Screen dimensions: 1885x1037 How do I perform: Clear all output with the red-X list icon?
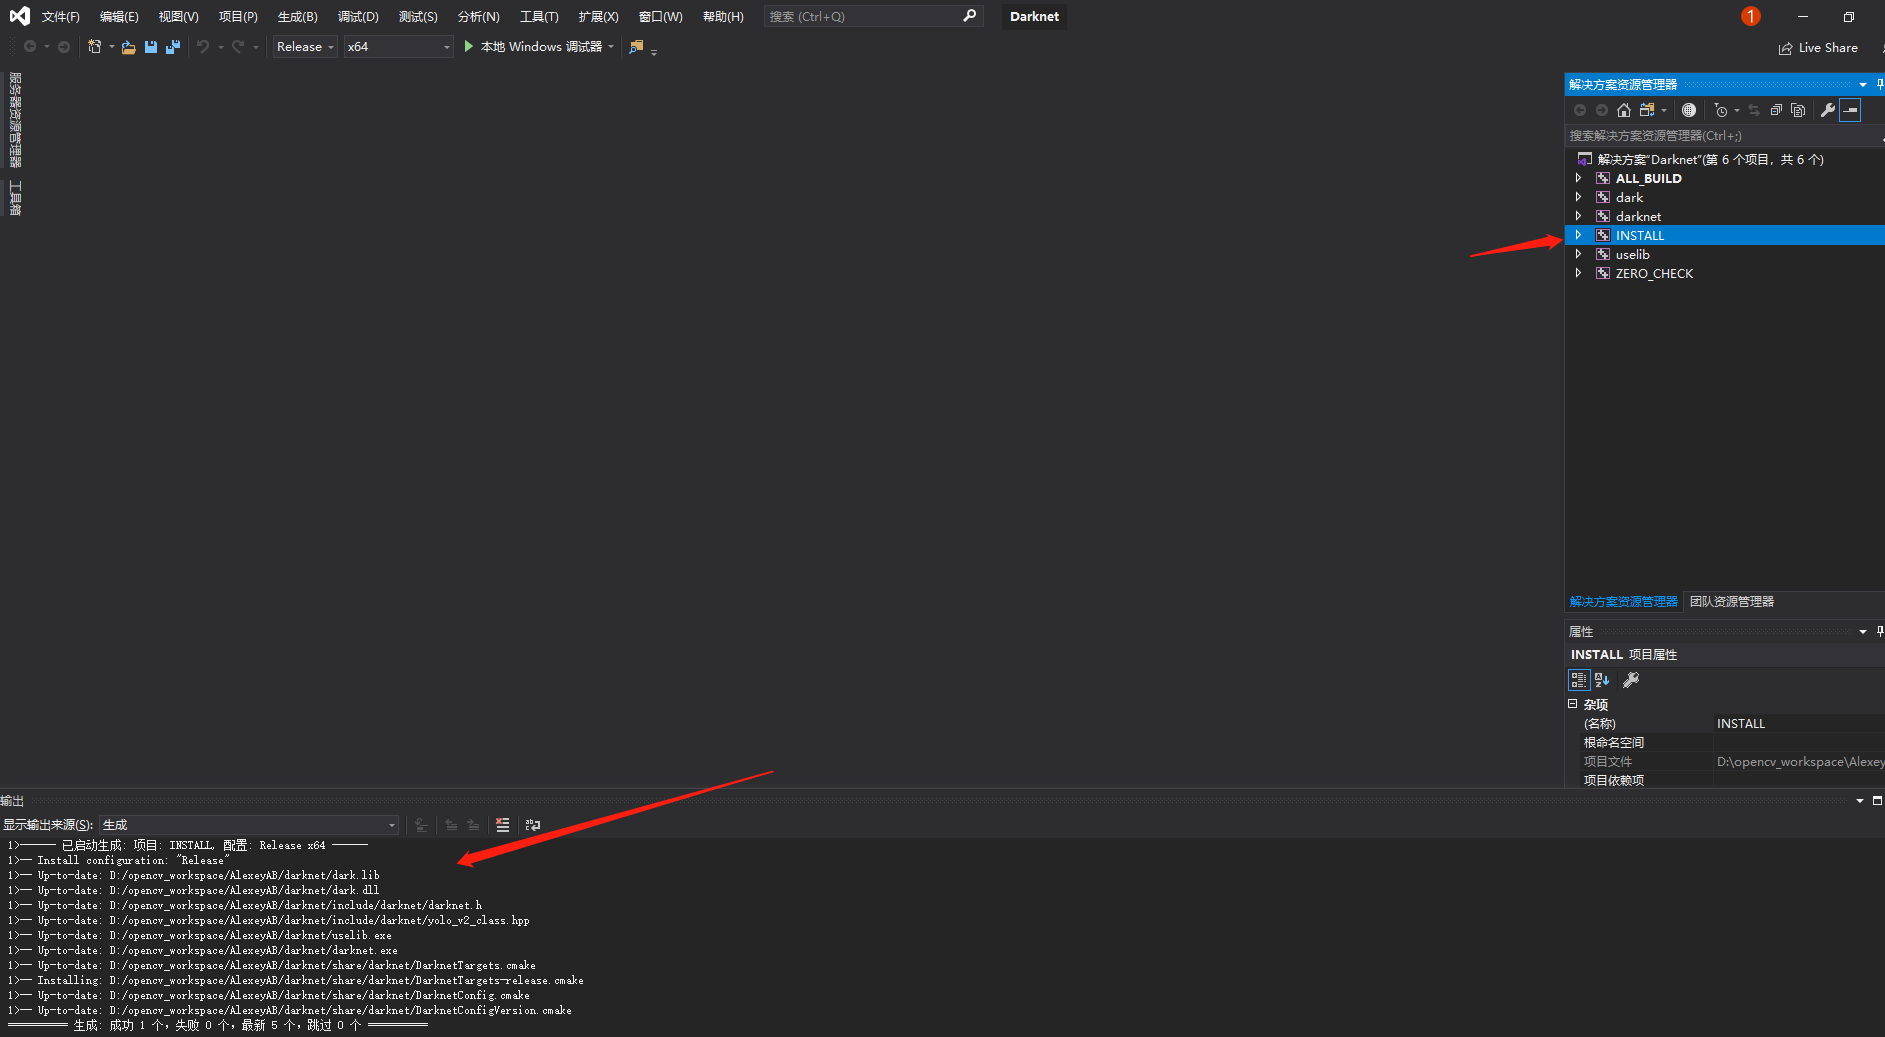tap(502, 825)
